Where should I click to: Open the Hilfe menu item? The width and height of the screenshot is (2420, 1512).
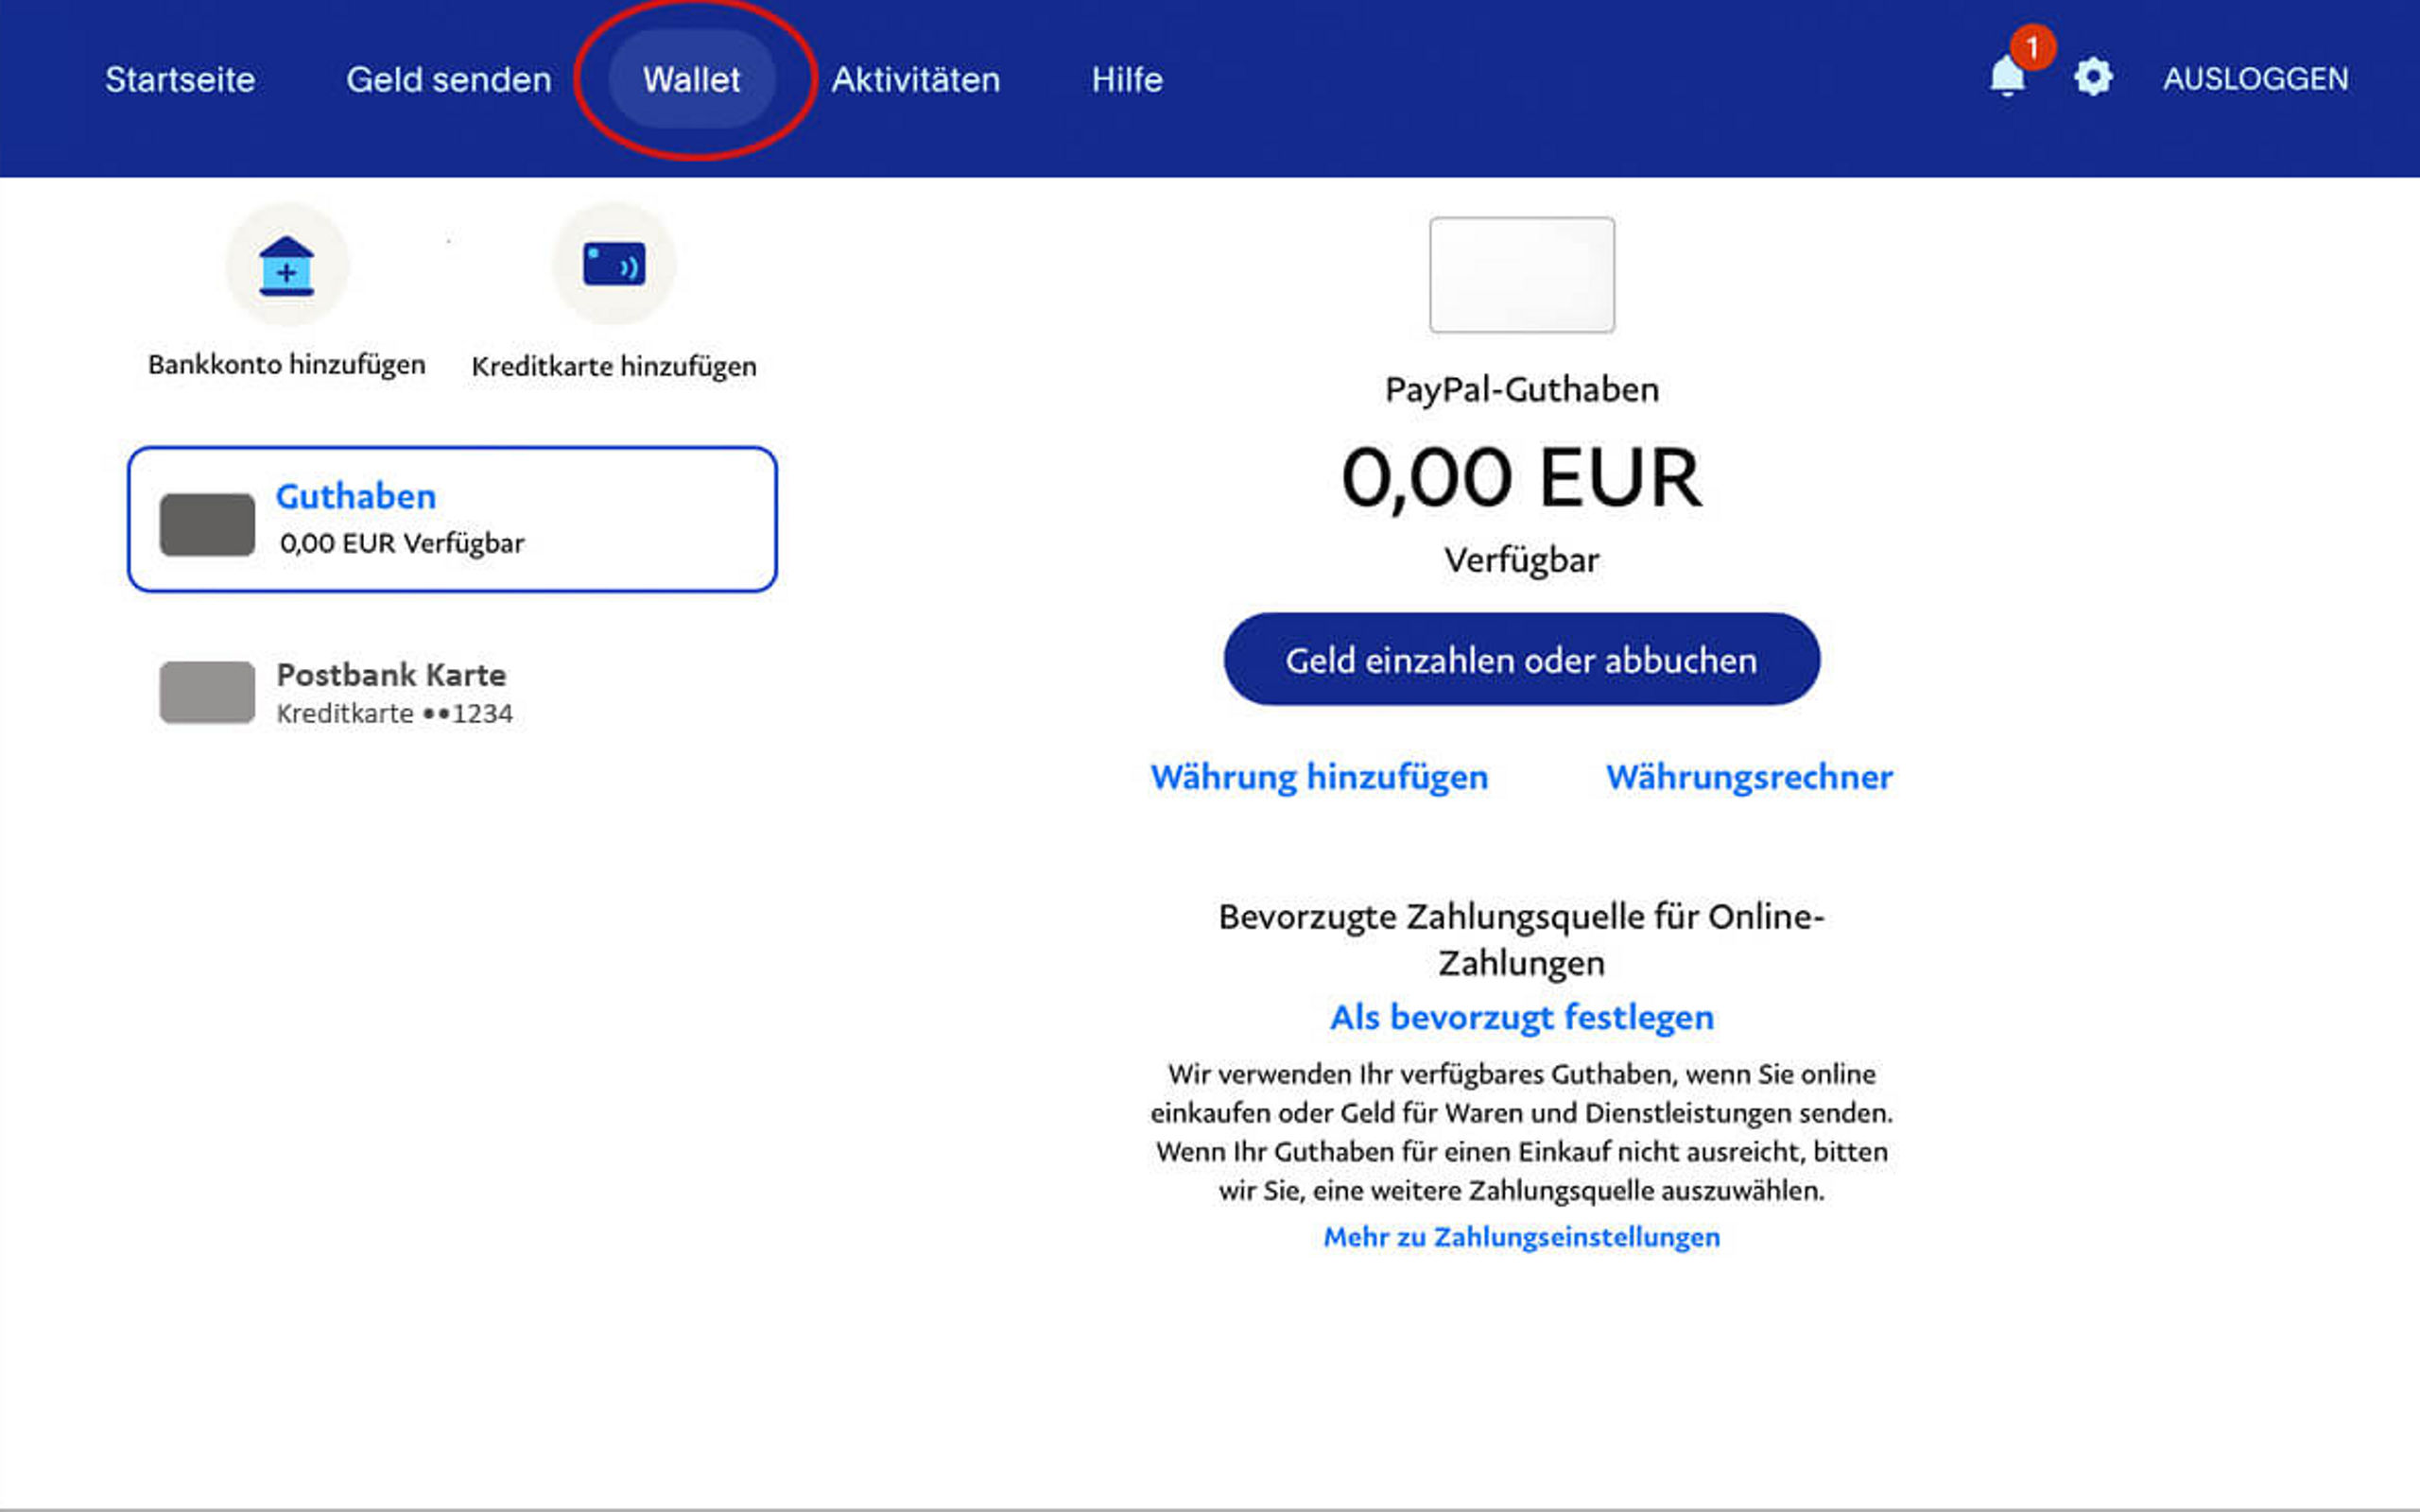point(1127,79)
